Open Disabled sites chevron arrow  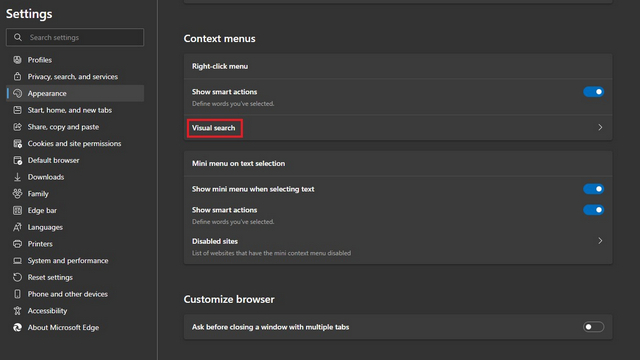(x=600, y=241)
